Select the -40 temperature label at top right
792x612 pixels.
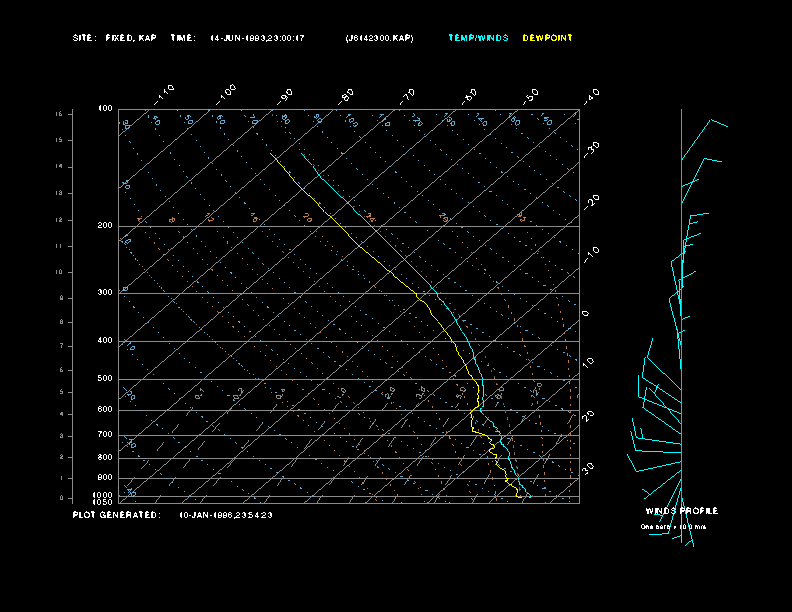[x=591, y=95]
